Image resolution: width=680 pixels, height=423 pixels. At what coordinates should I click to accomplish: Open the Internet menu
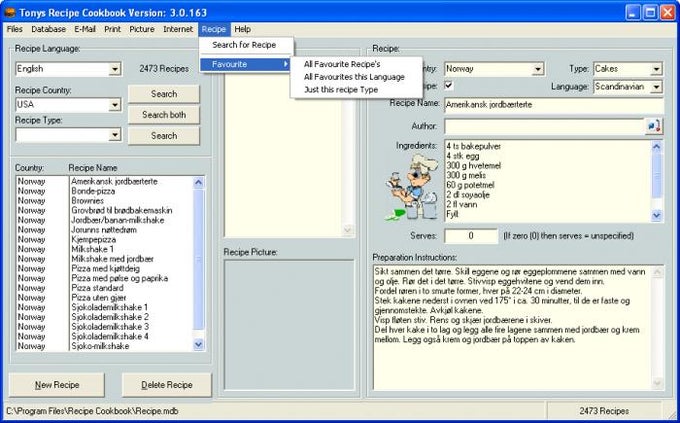coord(178,29)
